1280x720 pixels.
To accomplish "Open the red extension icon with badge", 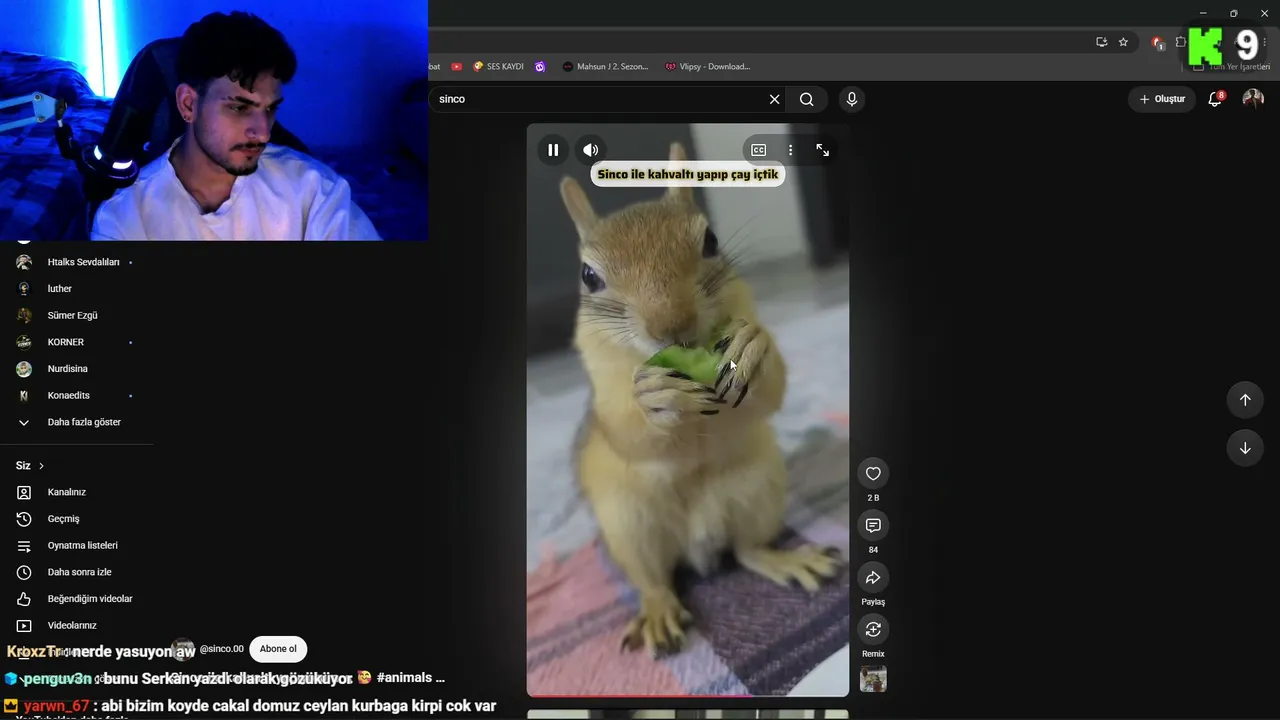I will pos(1157,42).
